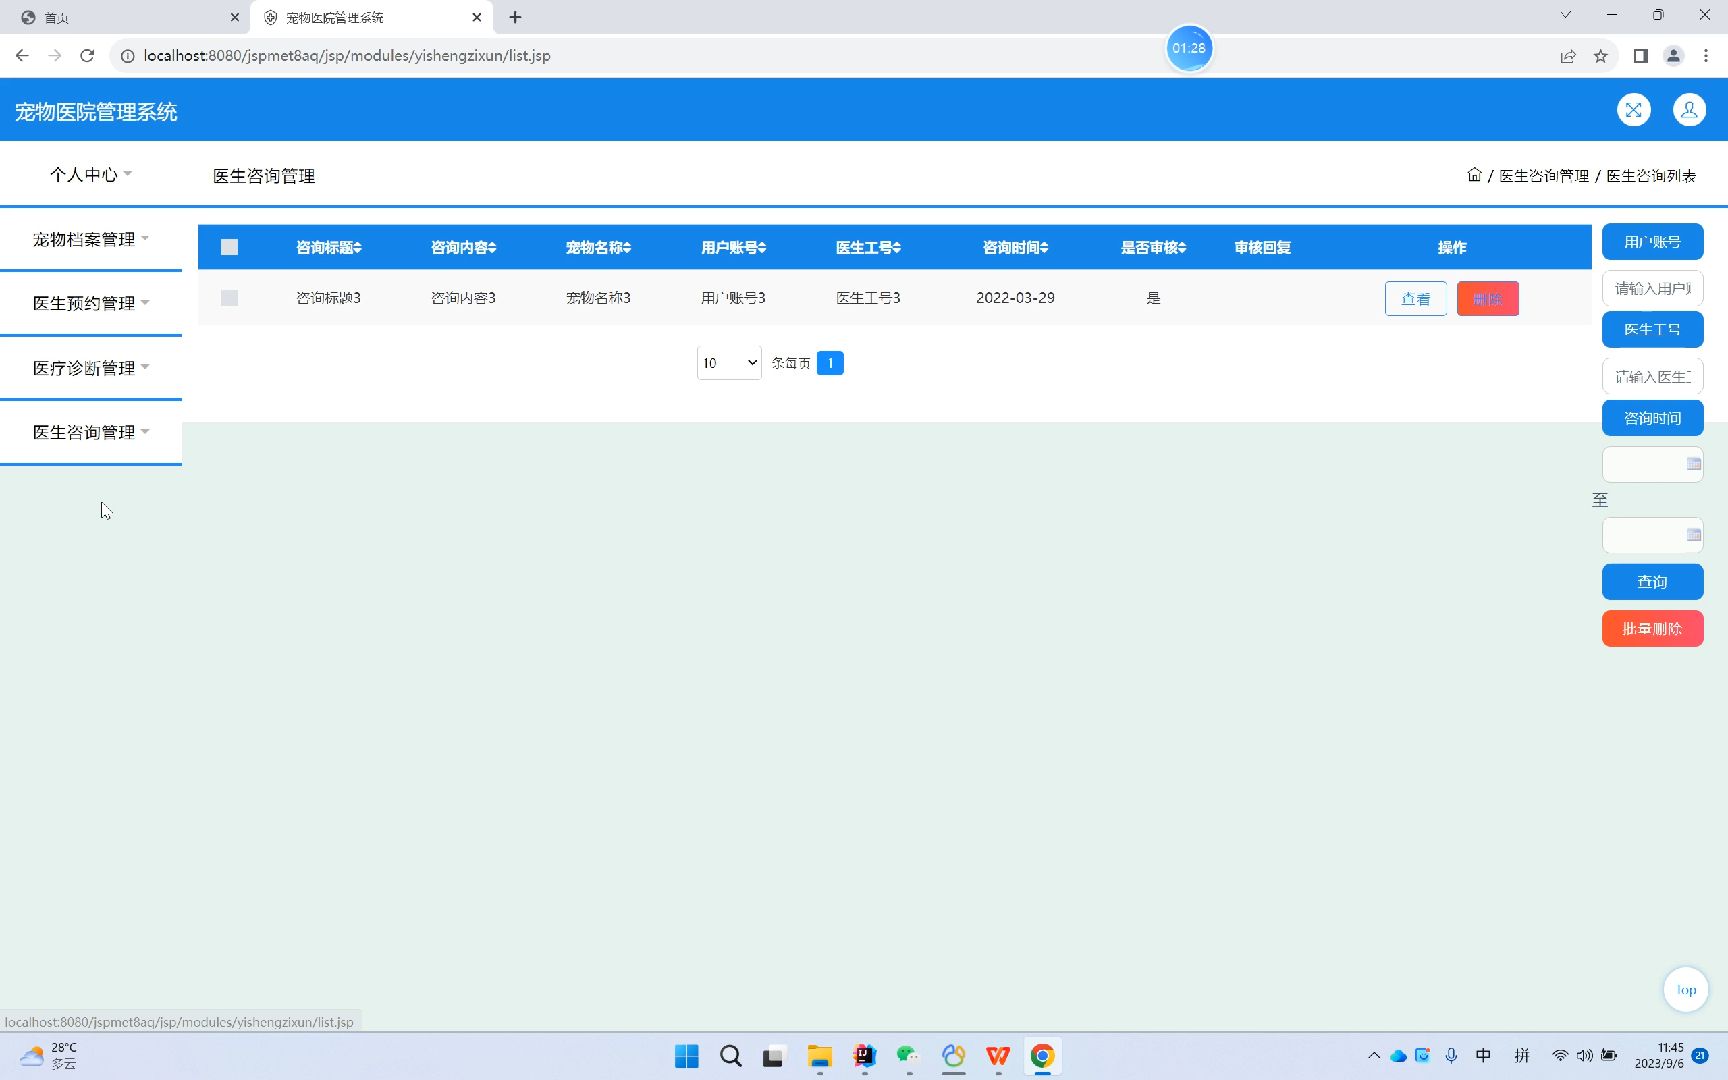
Task: Open WeChat from taskbar
Action: [908, 1056]
